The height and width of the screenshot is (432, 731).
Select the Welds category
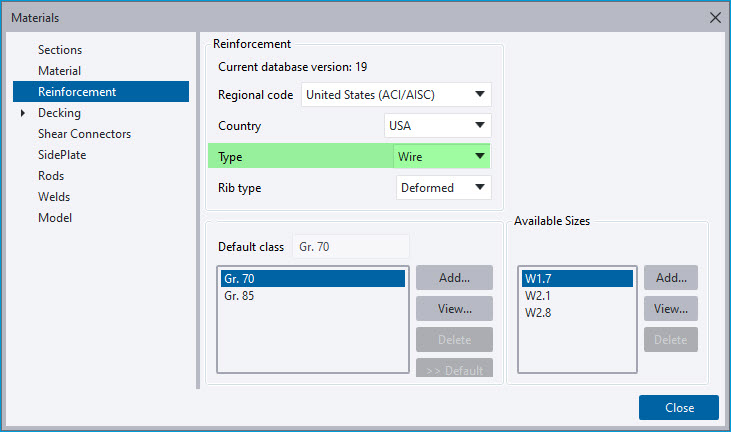(x=54, y=197)
